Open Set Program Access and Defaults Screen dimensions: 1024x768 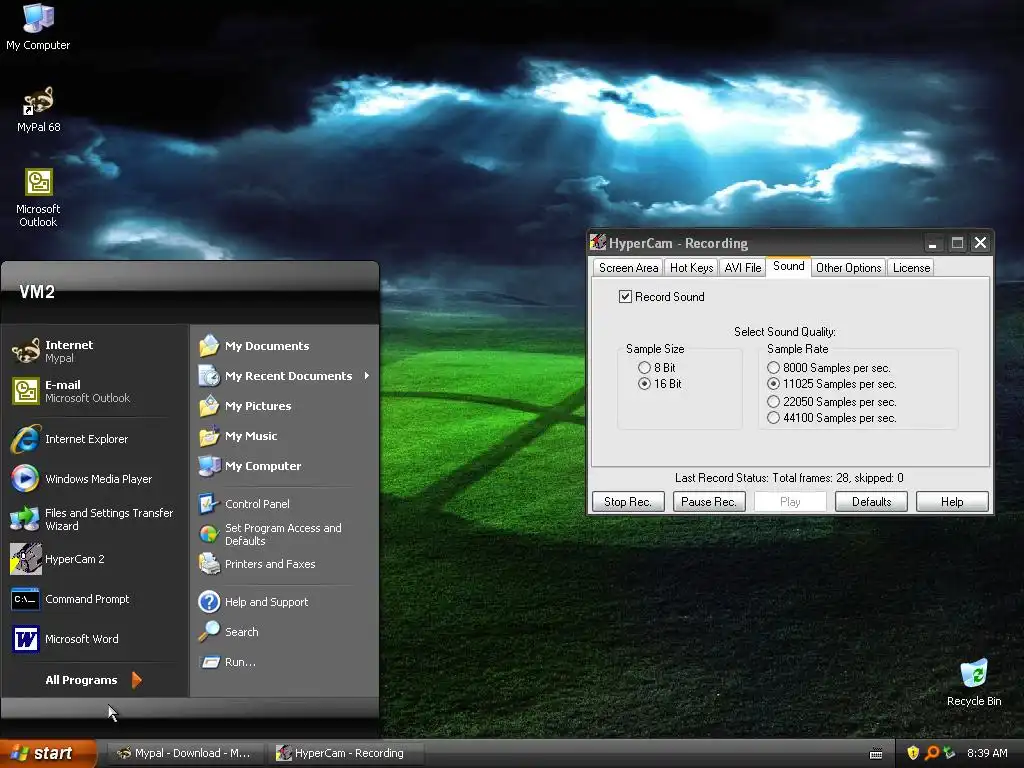(x=285, y=534)
